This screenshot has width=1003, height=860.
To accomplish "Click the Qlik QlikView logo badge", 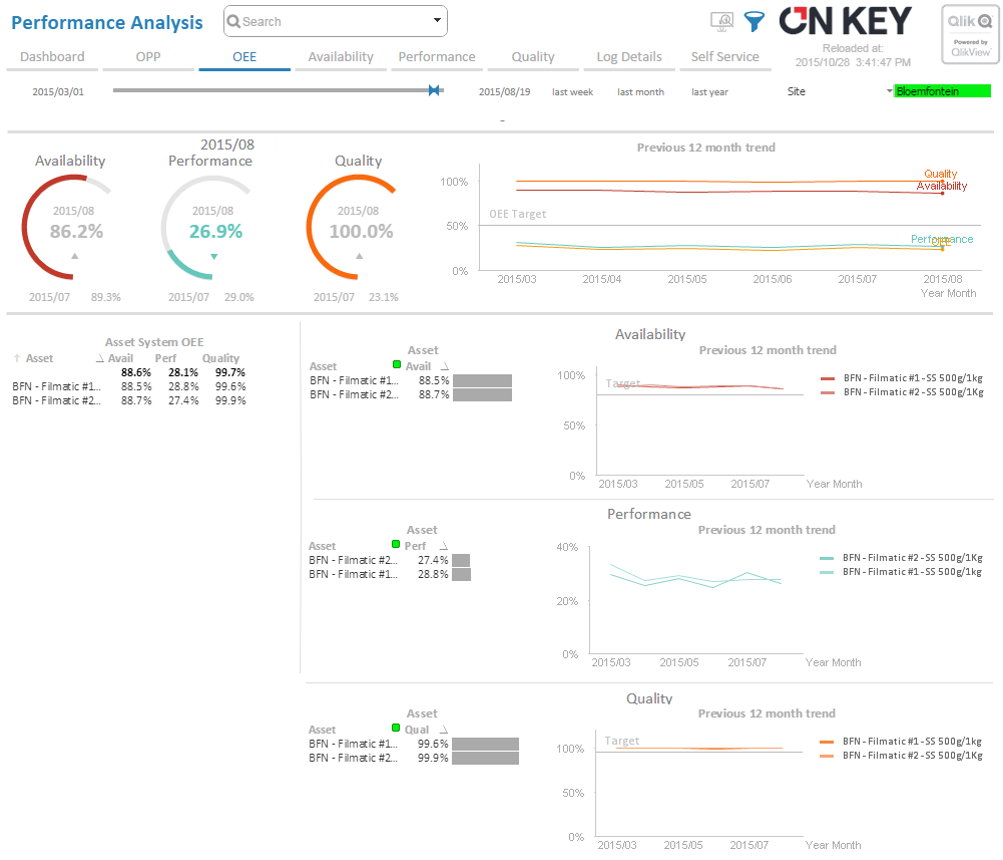I will [x=970, y=35].
